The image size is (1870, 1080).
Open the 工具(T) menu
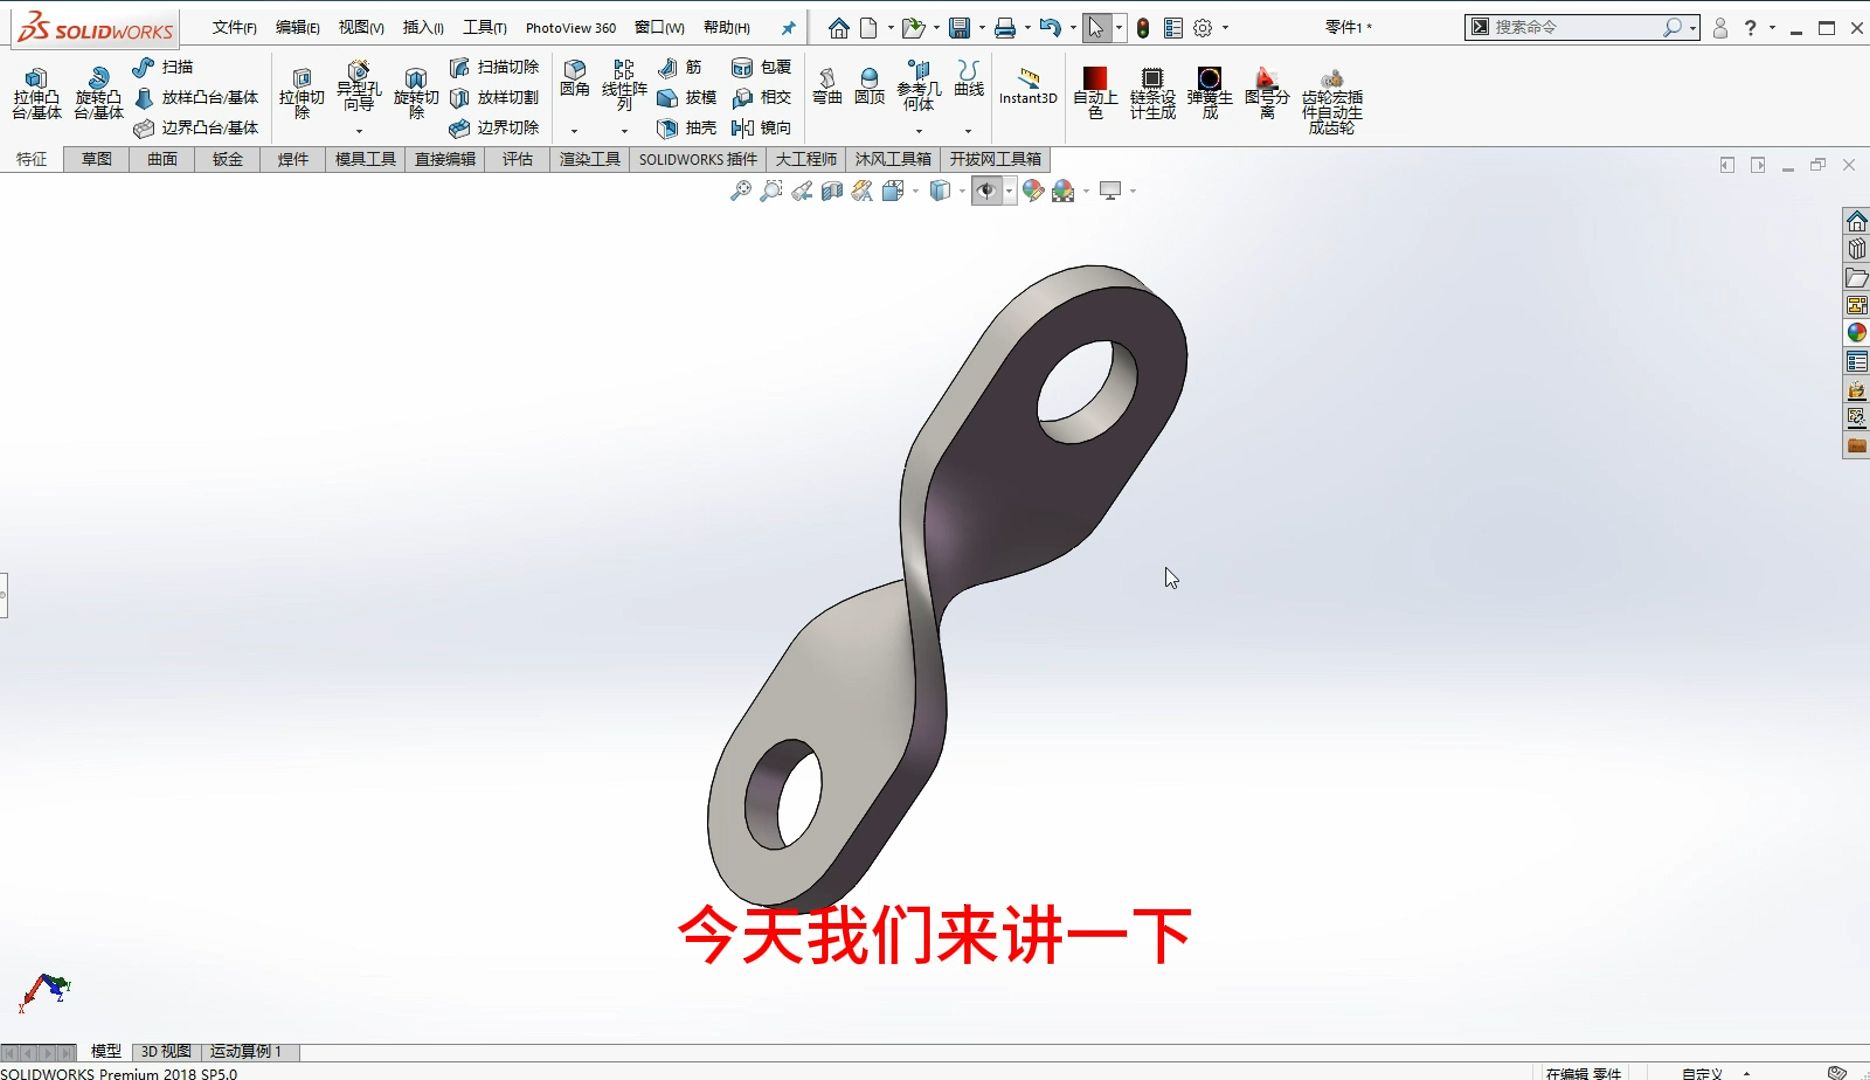coord(484,28)
